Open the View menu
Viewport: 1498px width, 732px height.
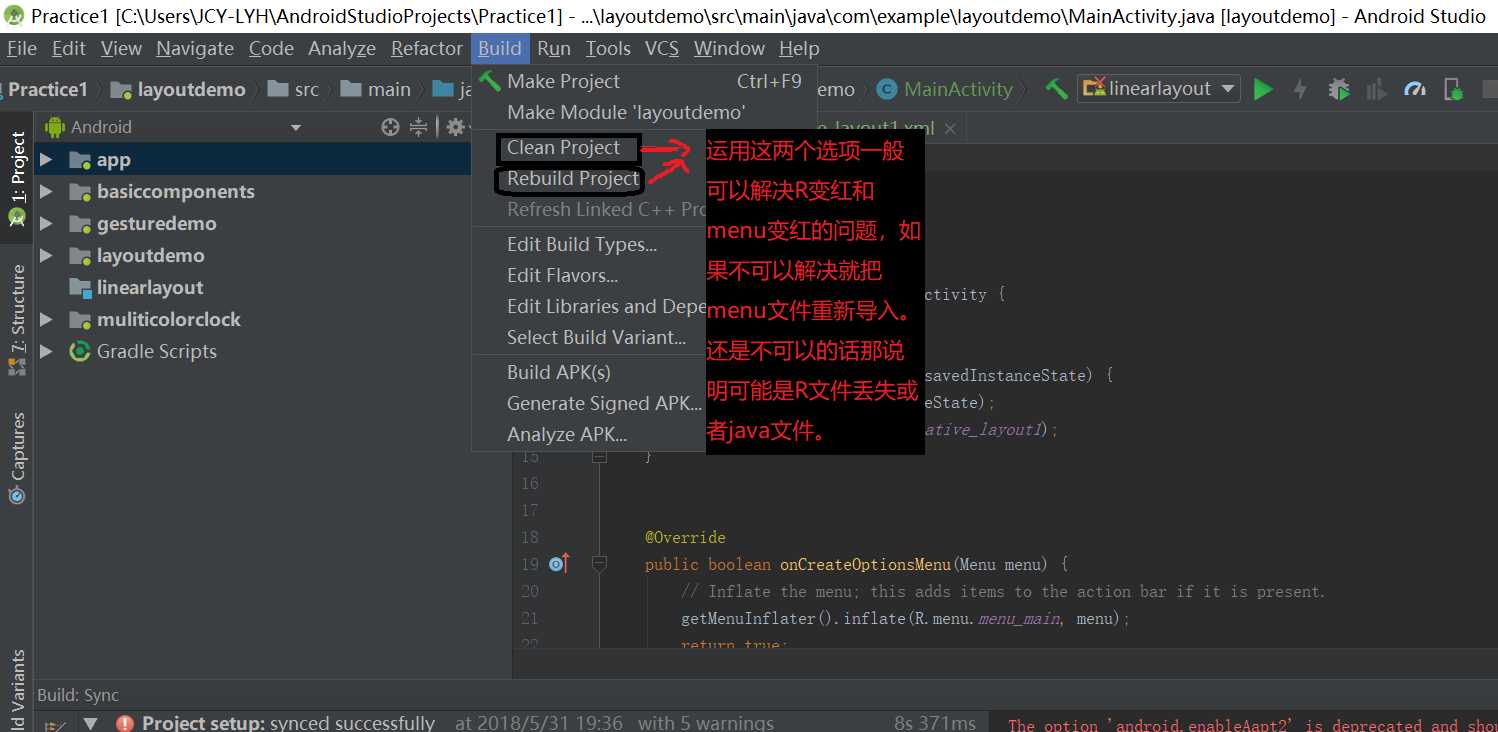[121, 48]
